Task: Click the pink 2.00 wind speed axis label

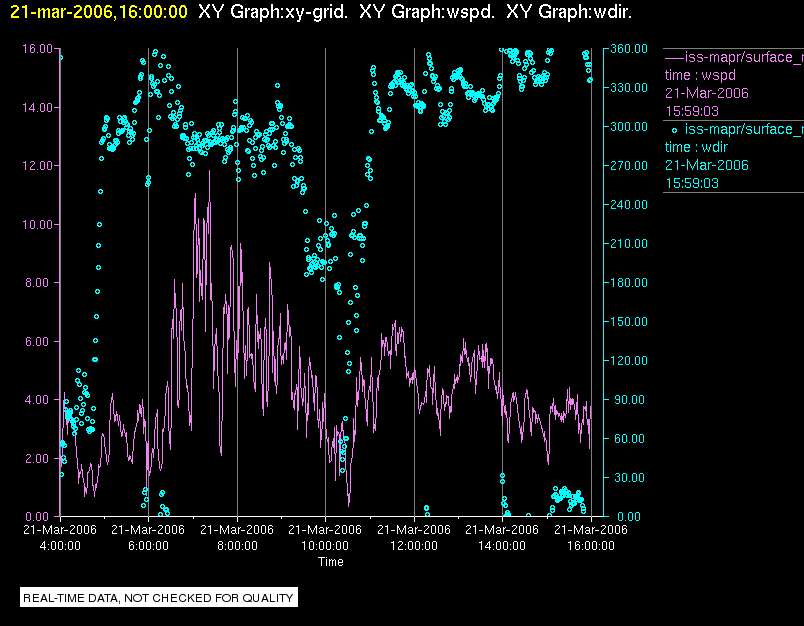Action: click(39, 458)
